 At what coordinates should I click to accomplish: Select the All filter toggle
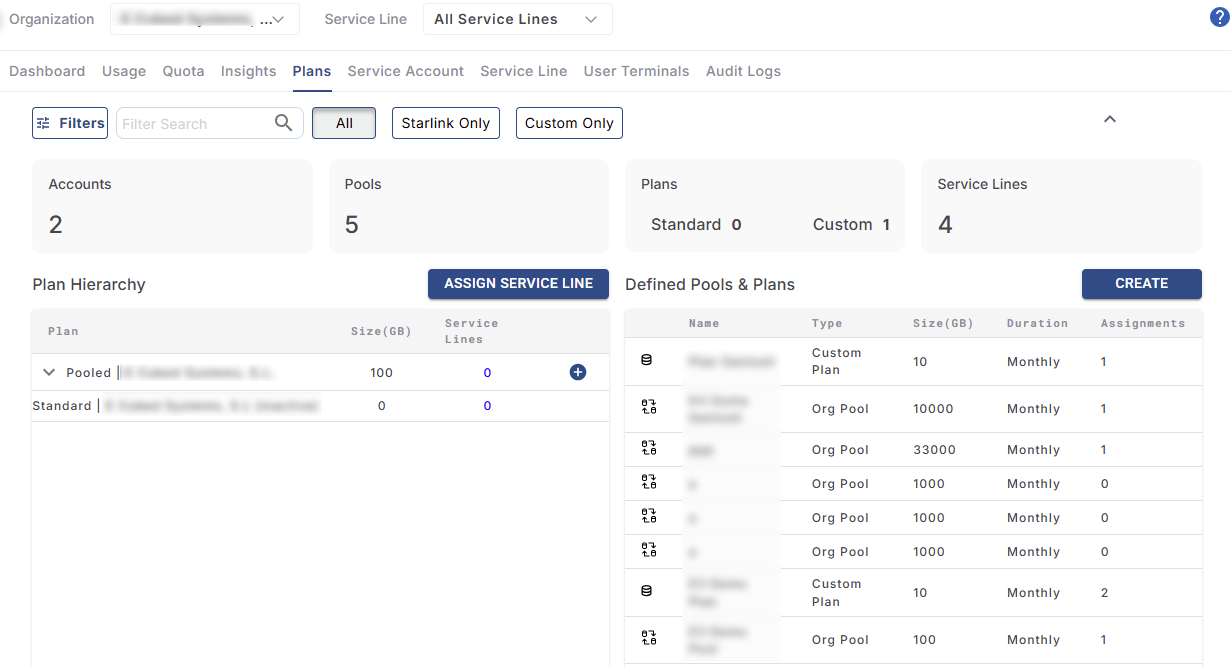[x=344, y=123]
